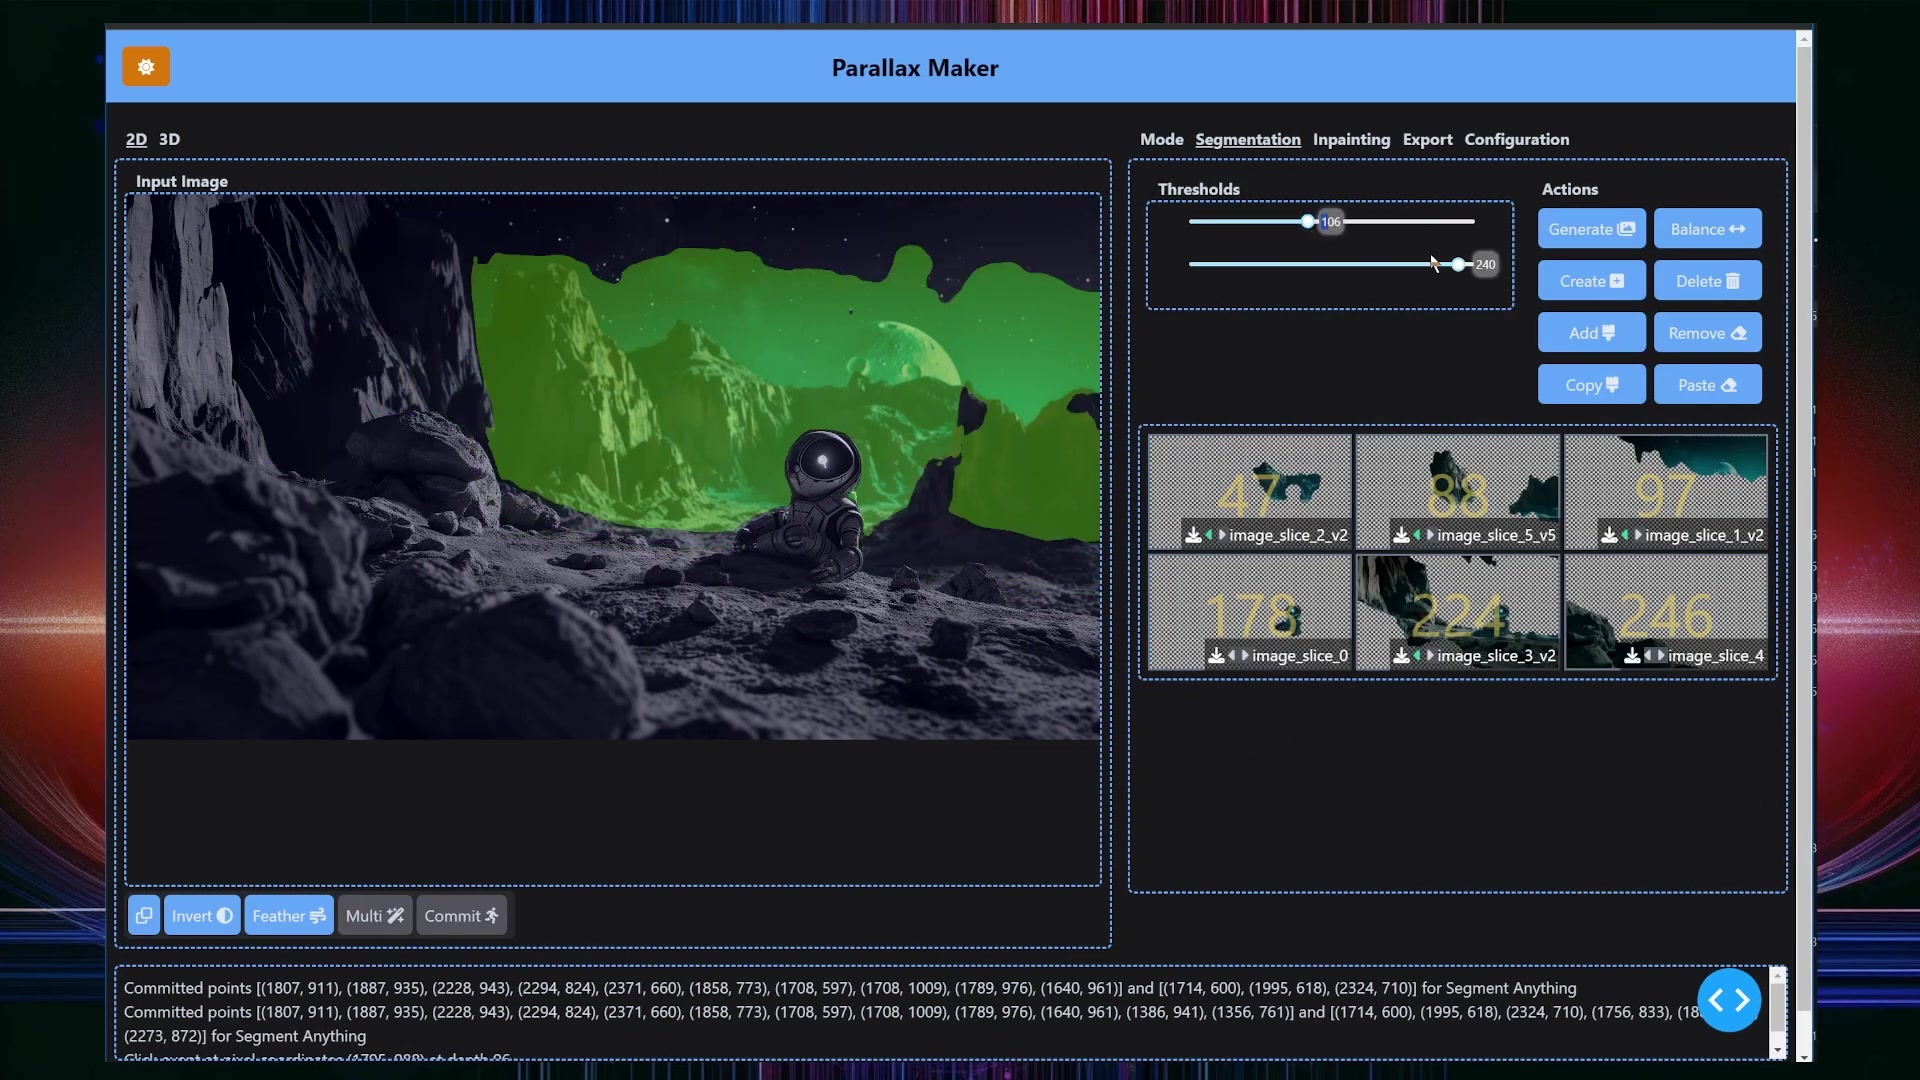
Task: Open the Export tab
Action: point(1427,139)
